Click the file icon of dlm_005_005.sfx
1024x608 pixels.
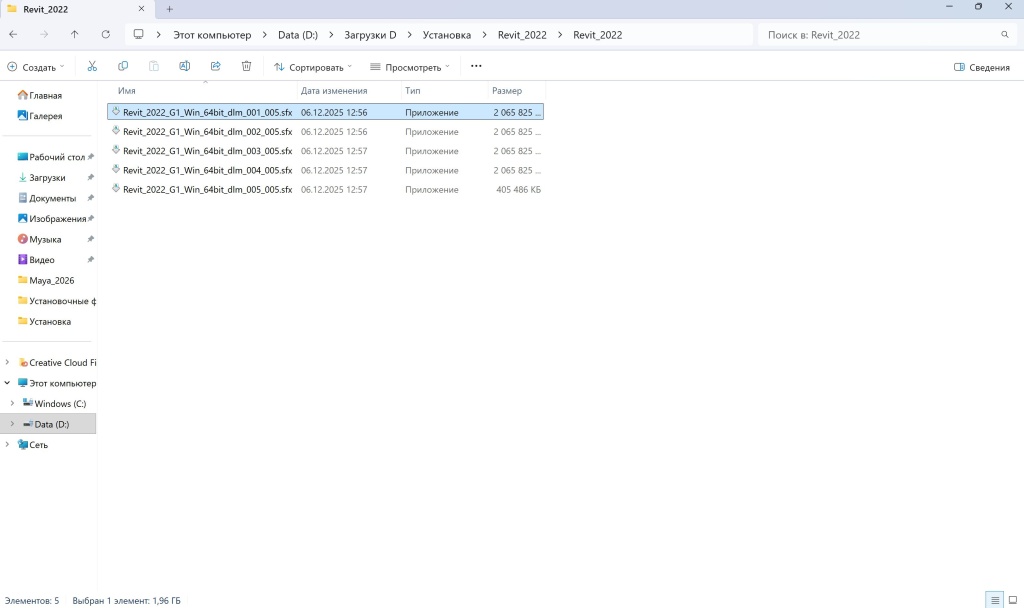click(116, 189)
